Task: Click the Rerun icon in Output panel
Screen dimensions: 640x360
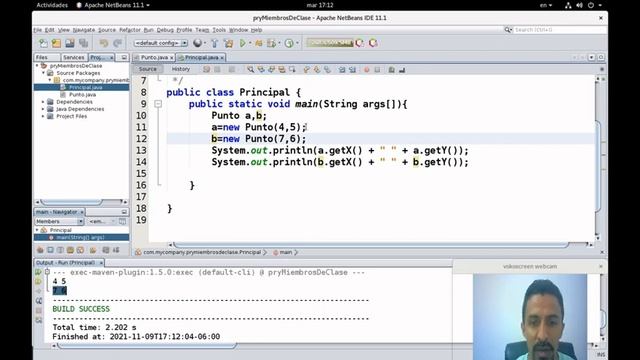Action: coord(38,272)
